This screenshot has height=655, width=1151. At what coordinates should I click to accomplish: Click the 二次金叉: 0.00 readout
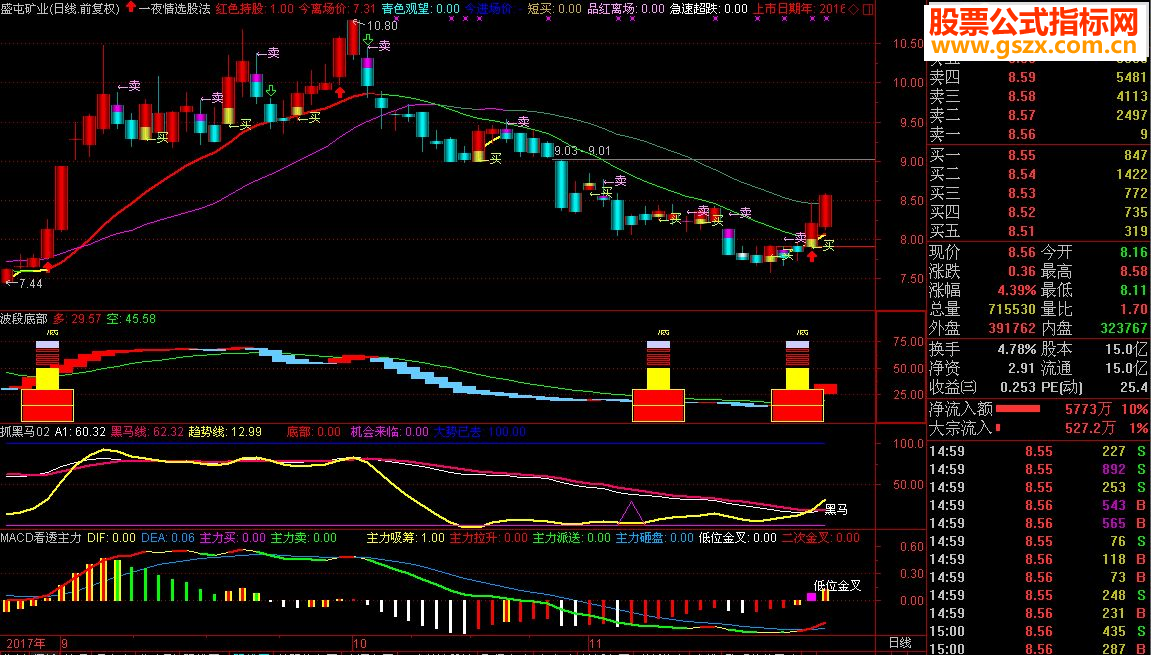click(x=821, y=538)
